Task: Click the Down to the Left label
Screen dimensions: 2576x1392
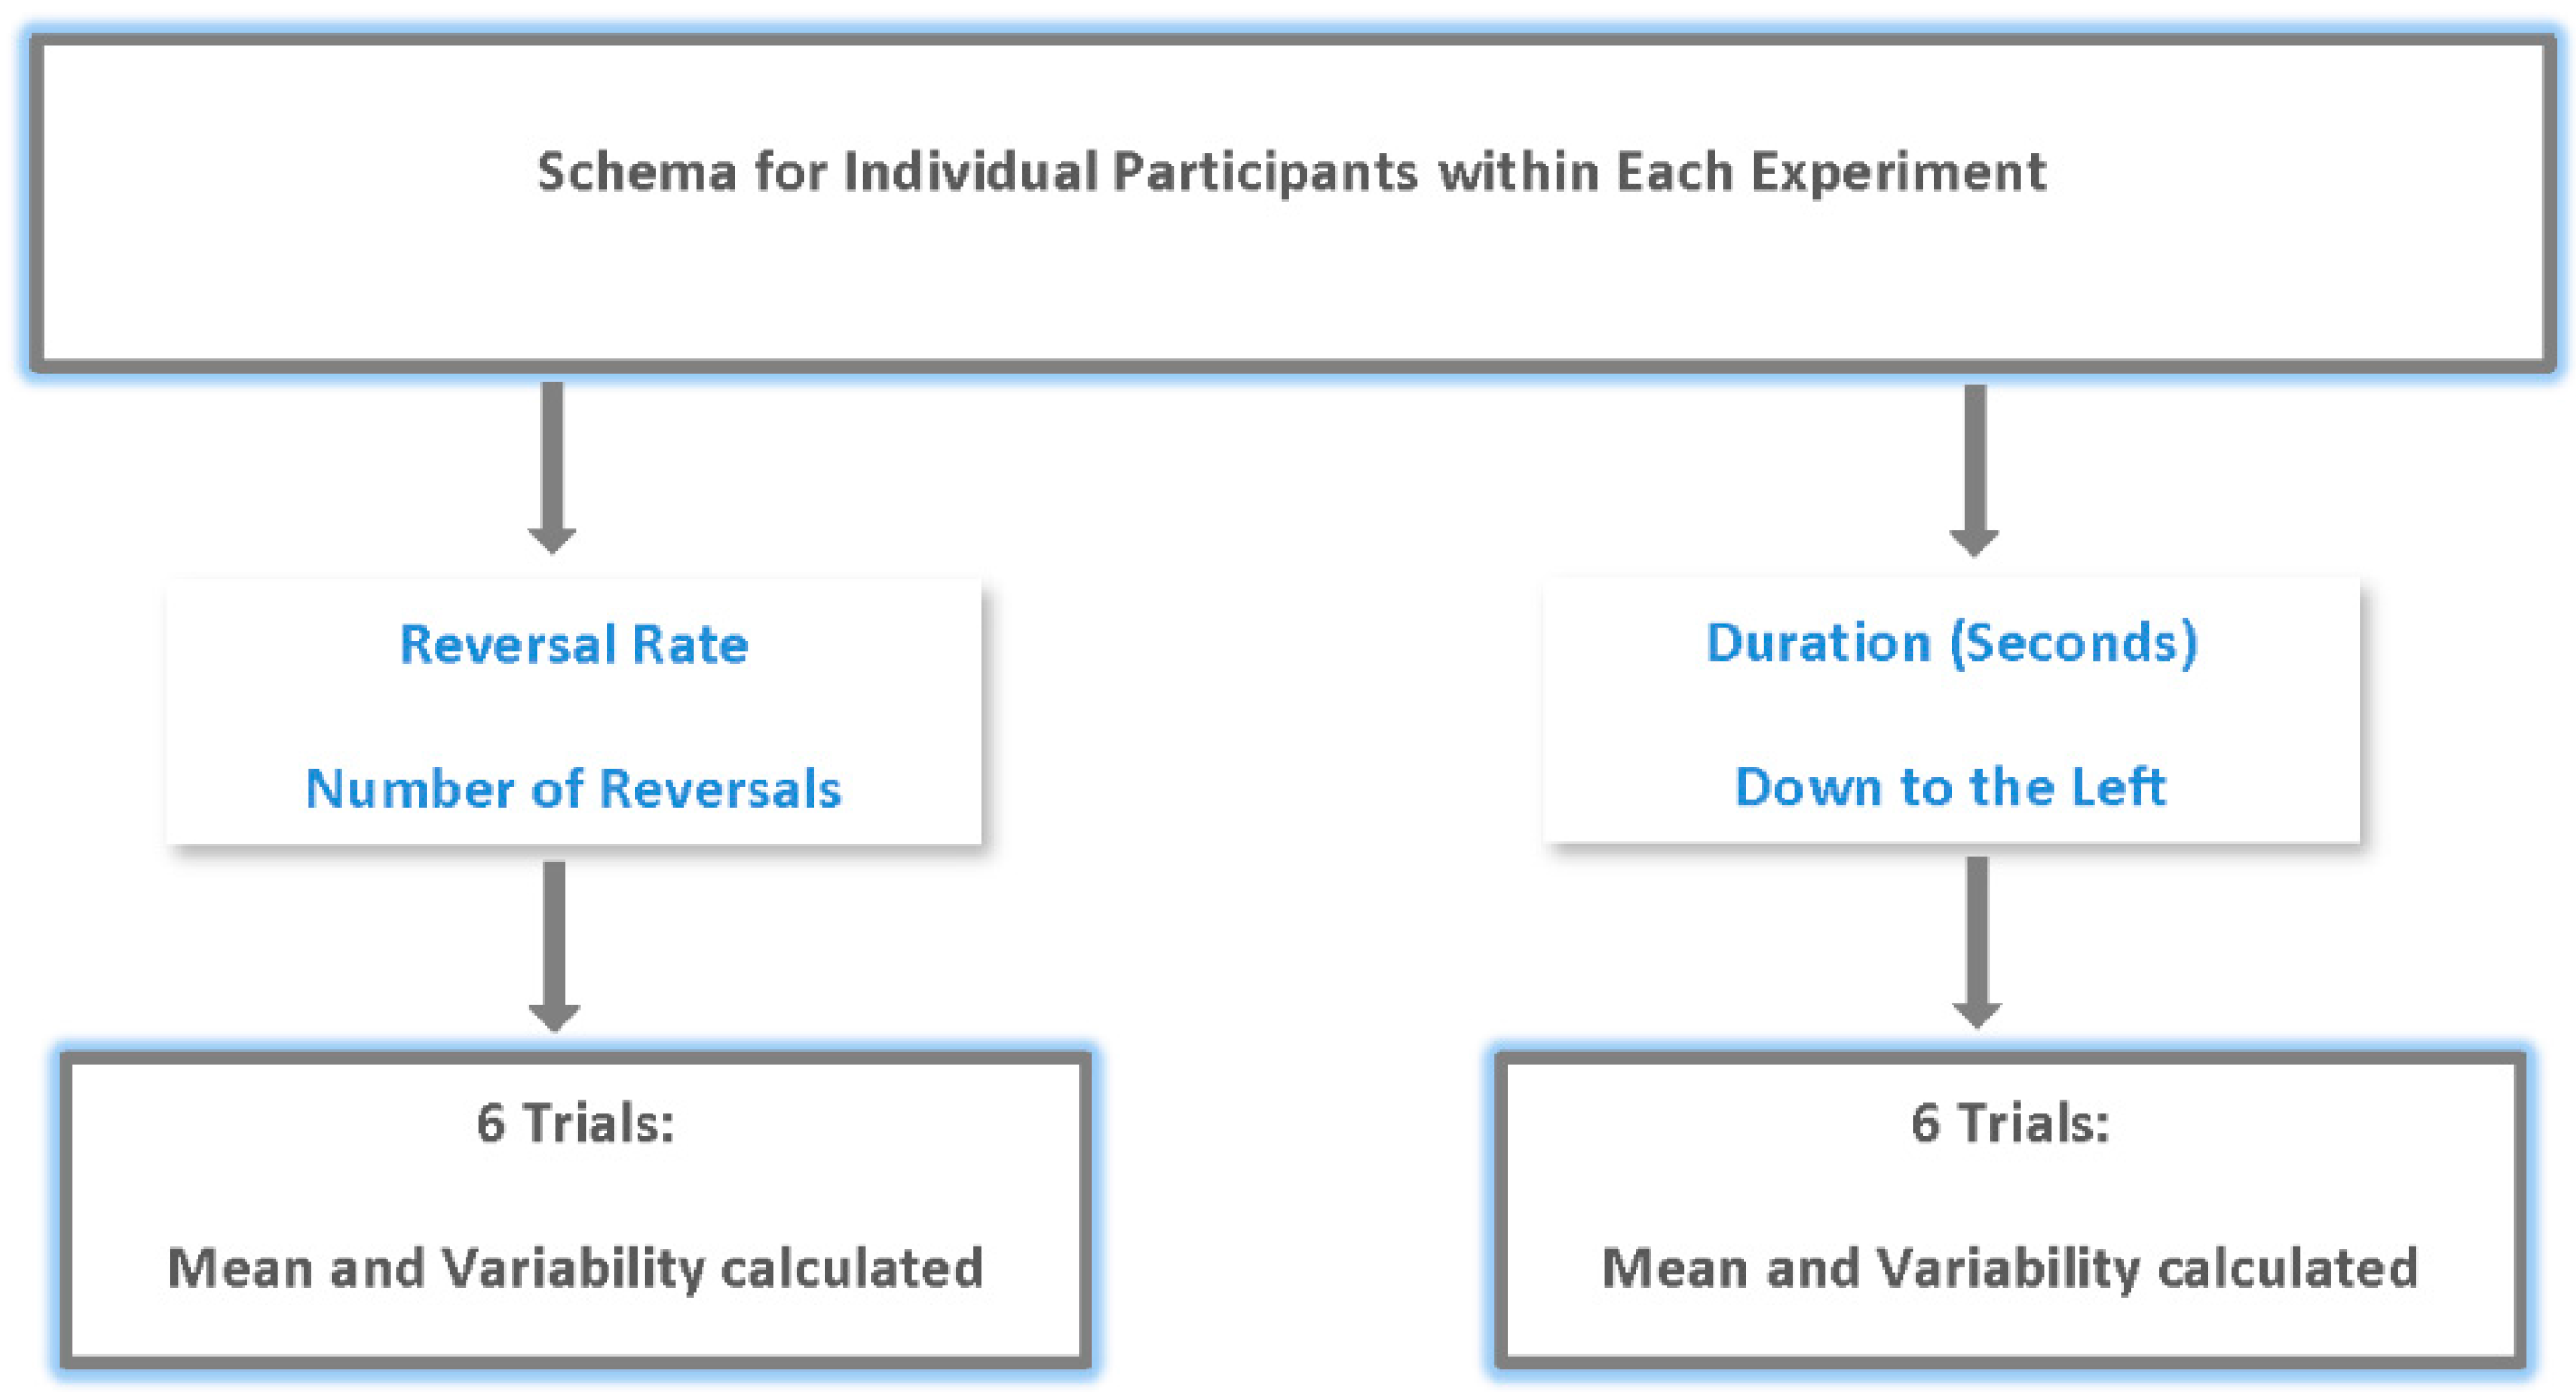Action: point(1951,786)
